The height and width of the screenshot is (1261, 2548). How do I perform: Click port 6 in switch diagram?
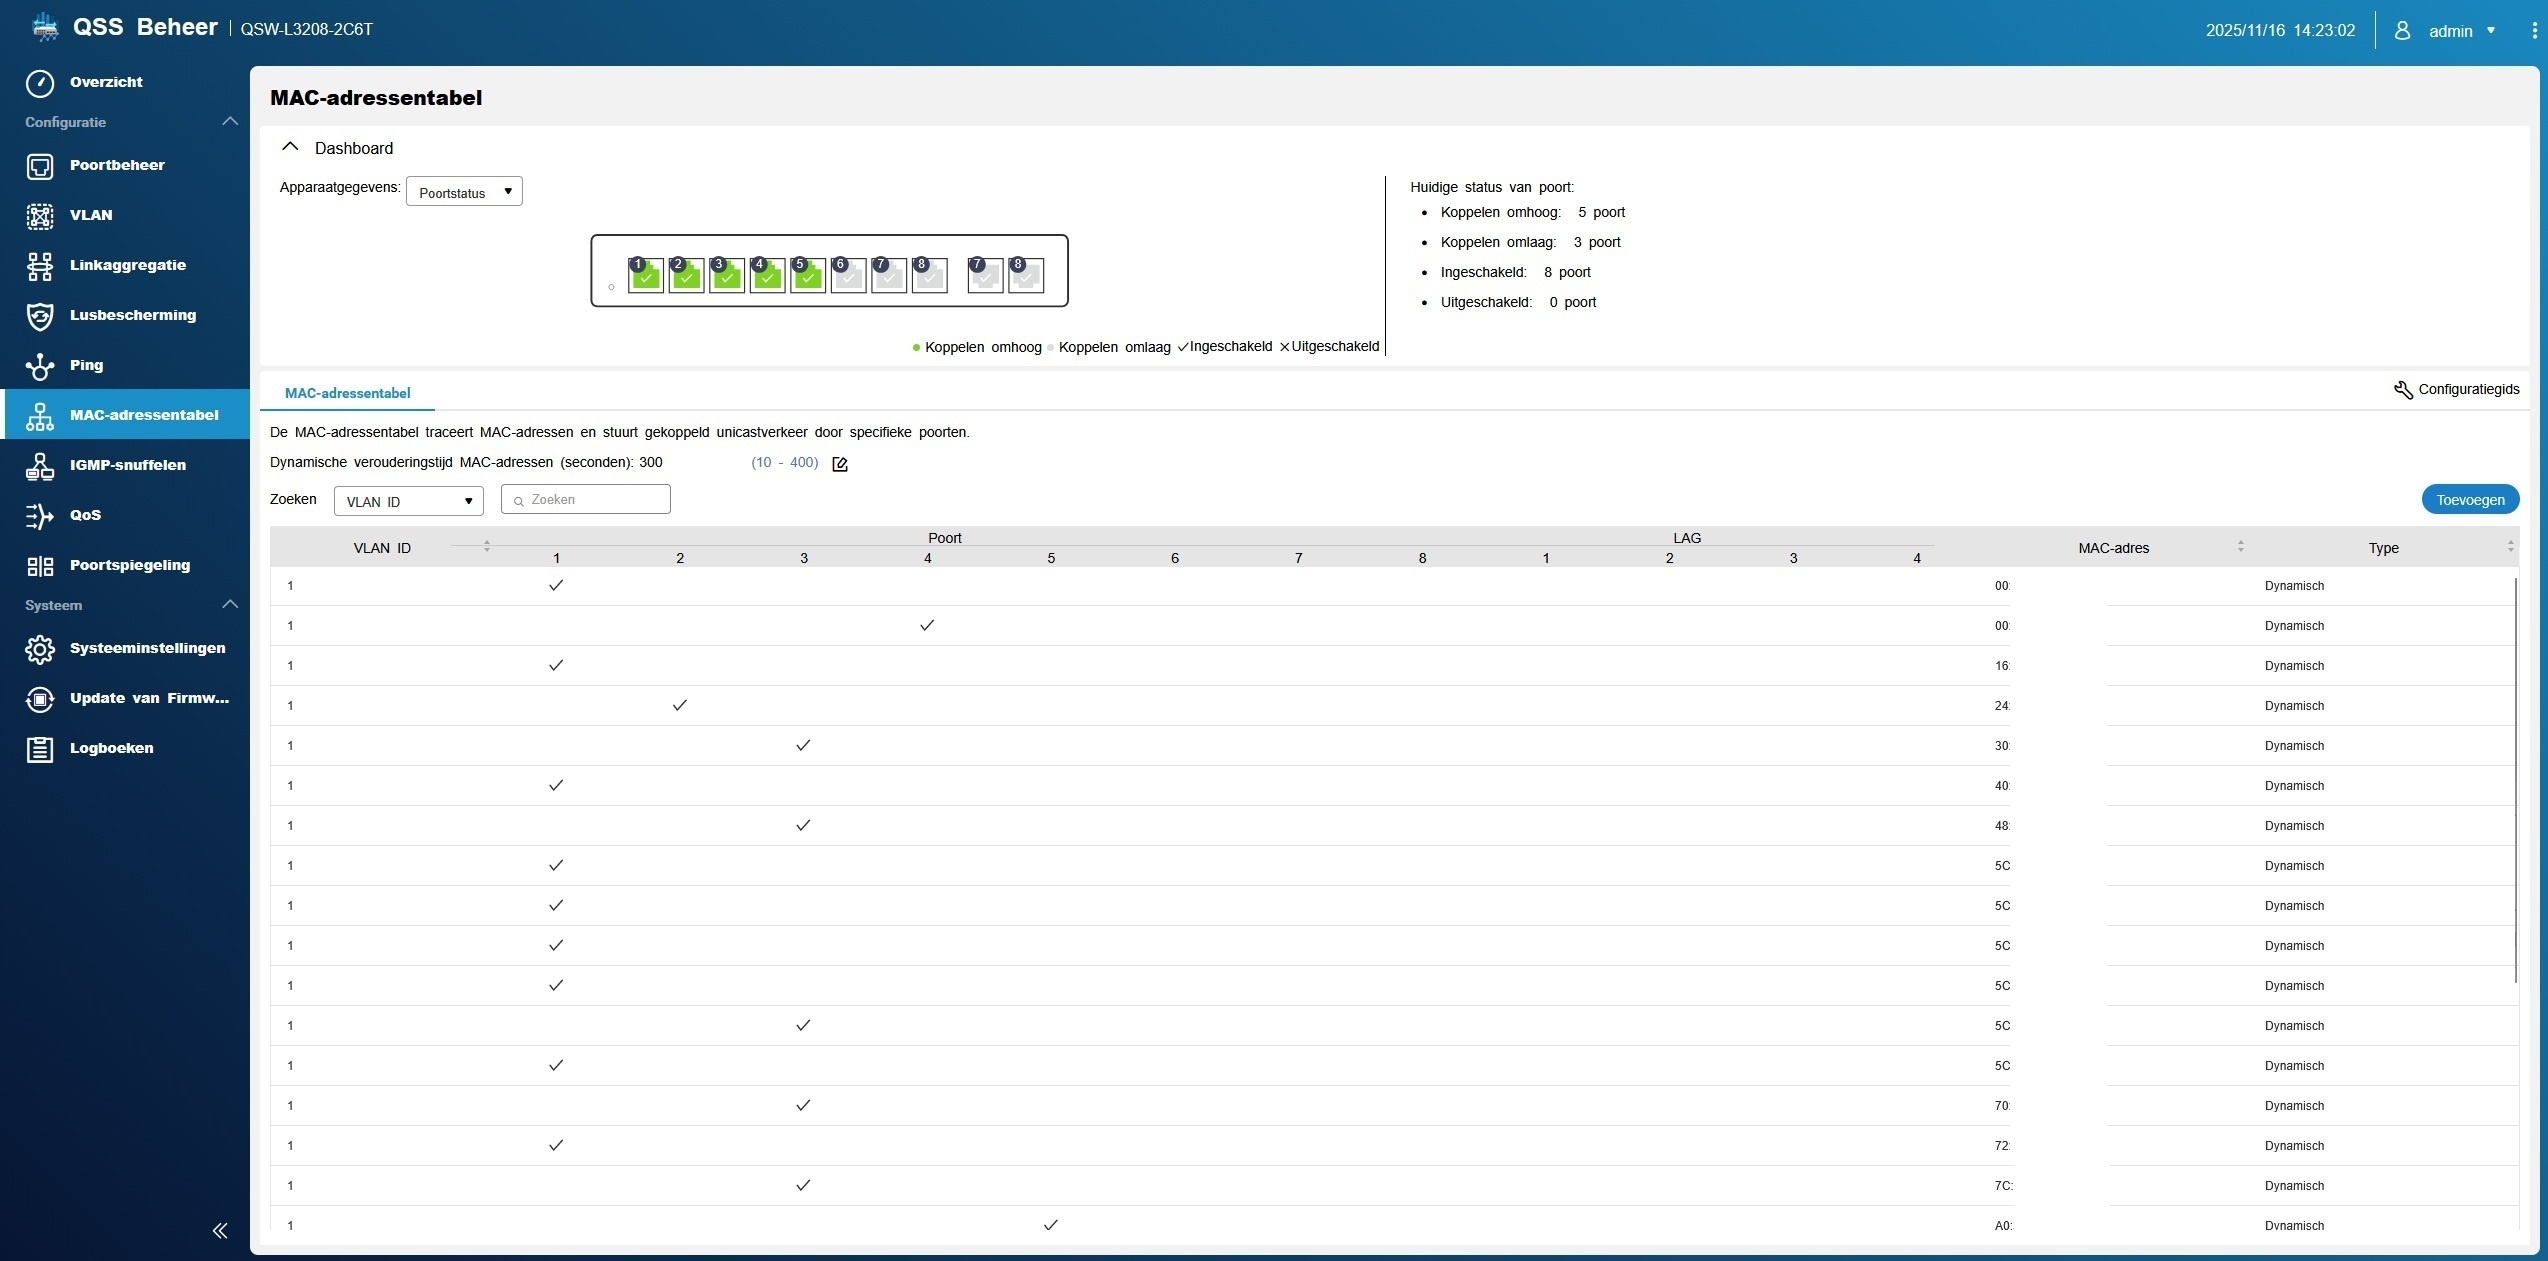[848, 275]
